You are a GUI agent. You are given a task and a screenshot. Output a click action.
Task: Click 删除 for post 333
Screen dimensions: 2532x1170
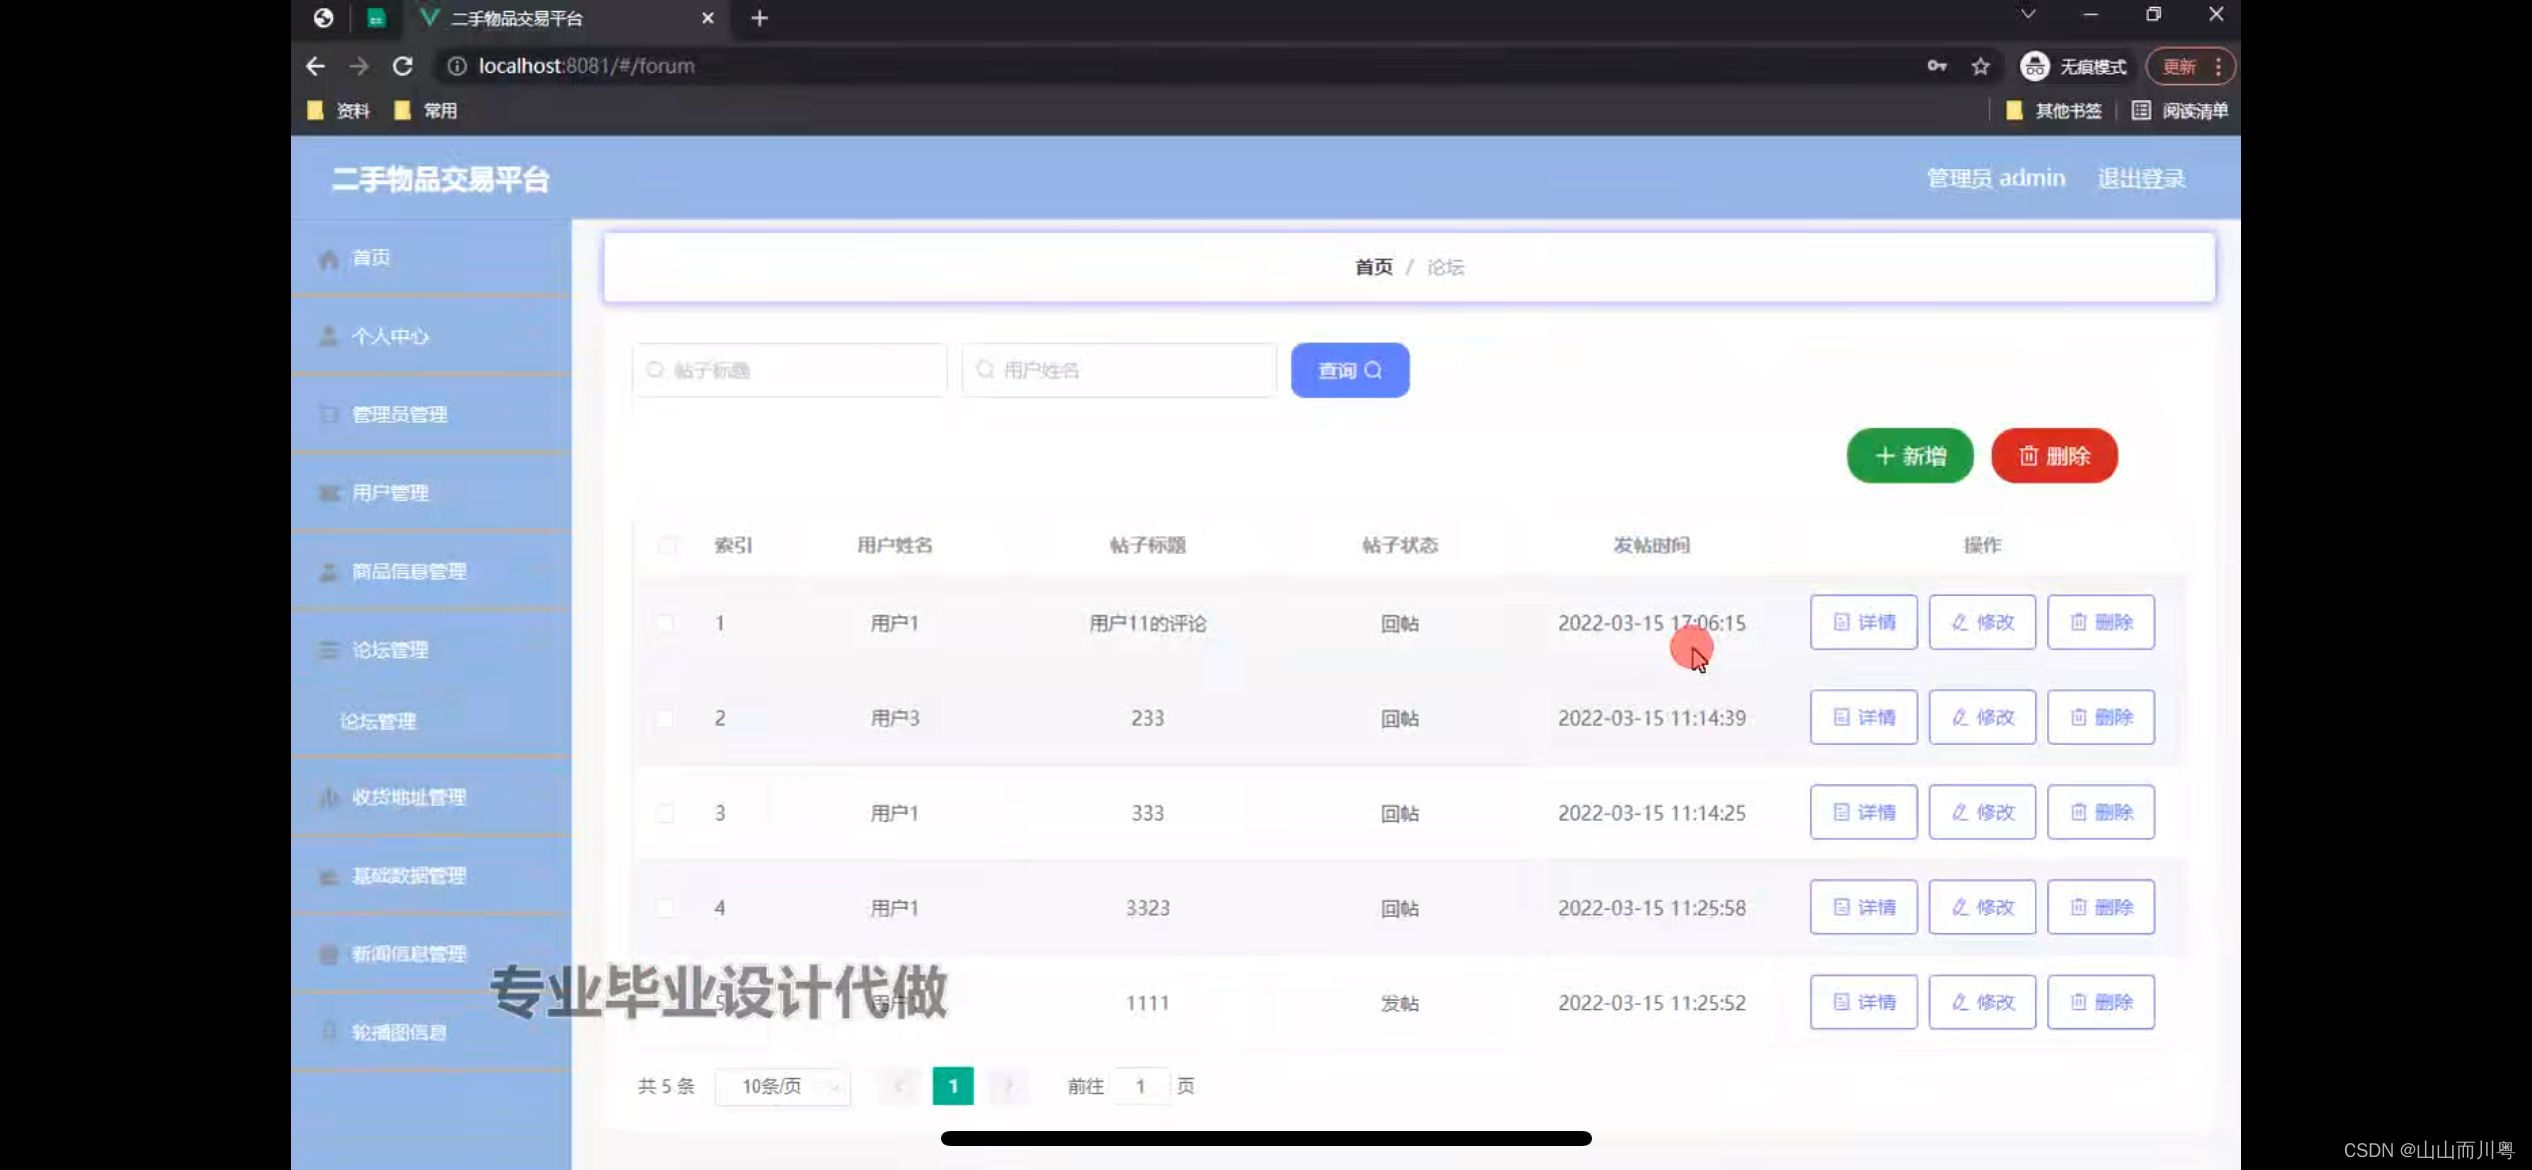[x=2100, y=812]
